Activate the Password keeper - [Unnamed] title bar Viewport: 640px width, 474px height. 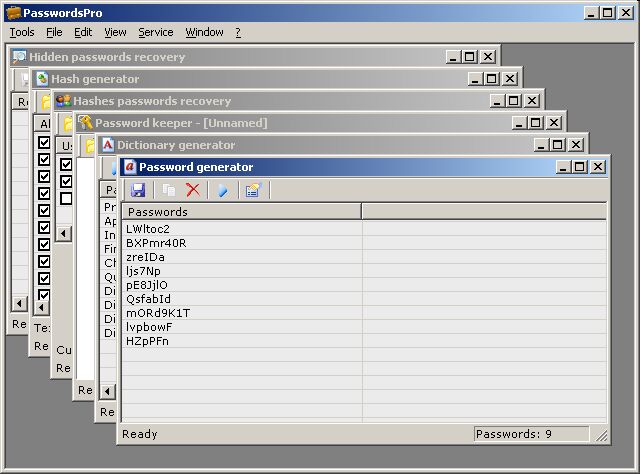(x=320, y=123)
